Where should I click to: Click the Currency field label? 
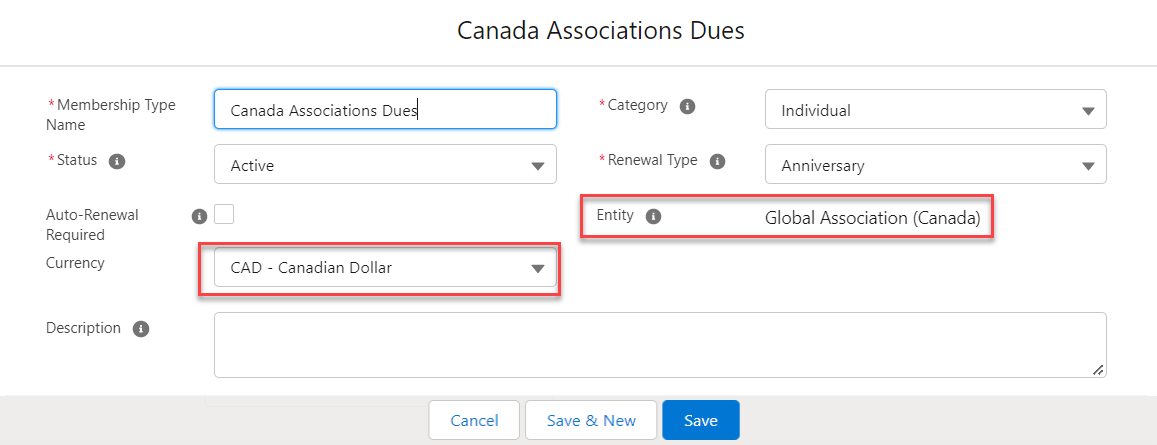(x=75, y=263)
